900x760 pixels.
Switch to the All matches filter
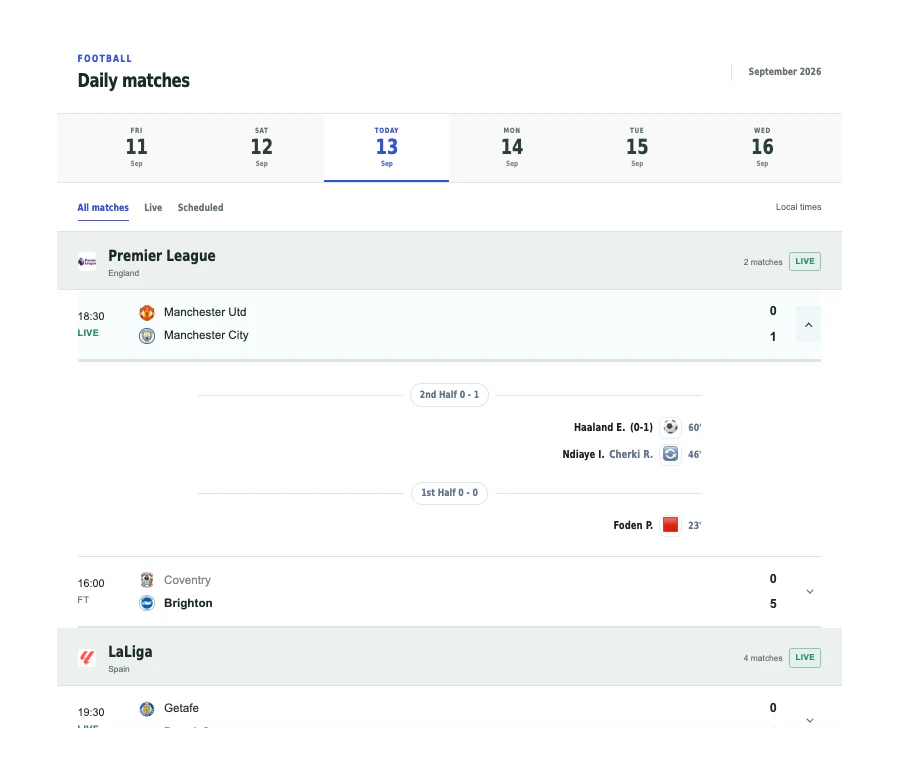tap(103, 208)
